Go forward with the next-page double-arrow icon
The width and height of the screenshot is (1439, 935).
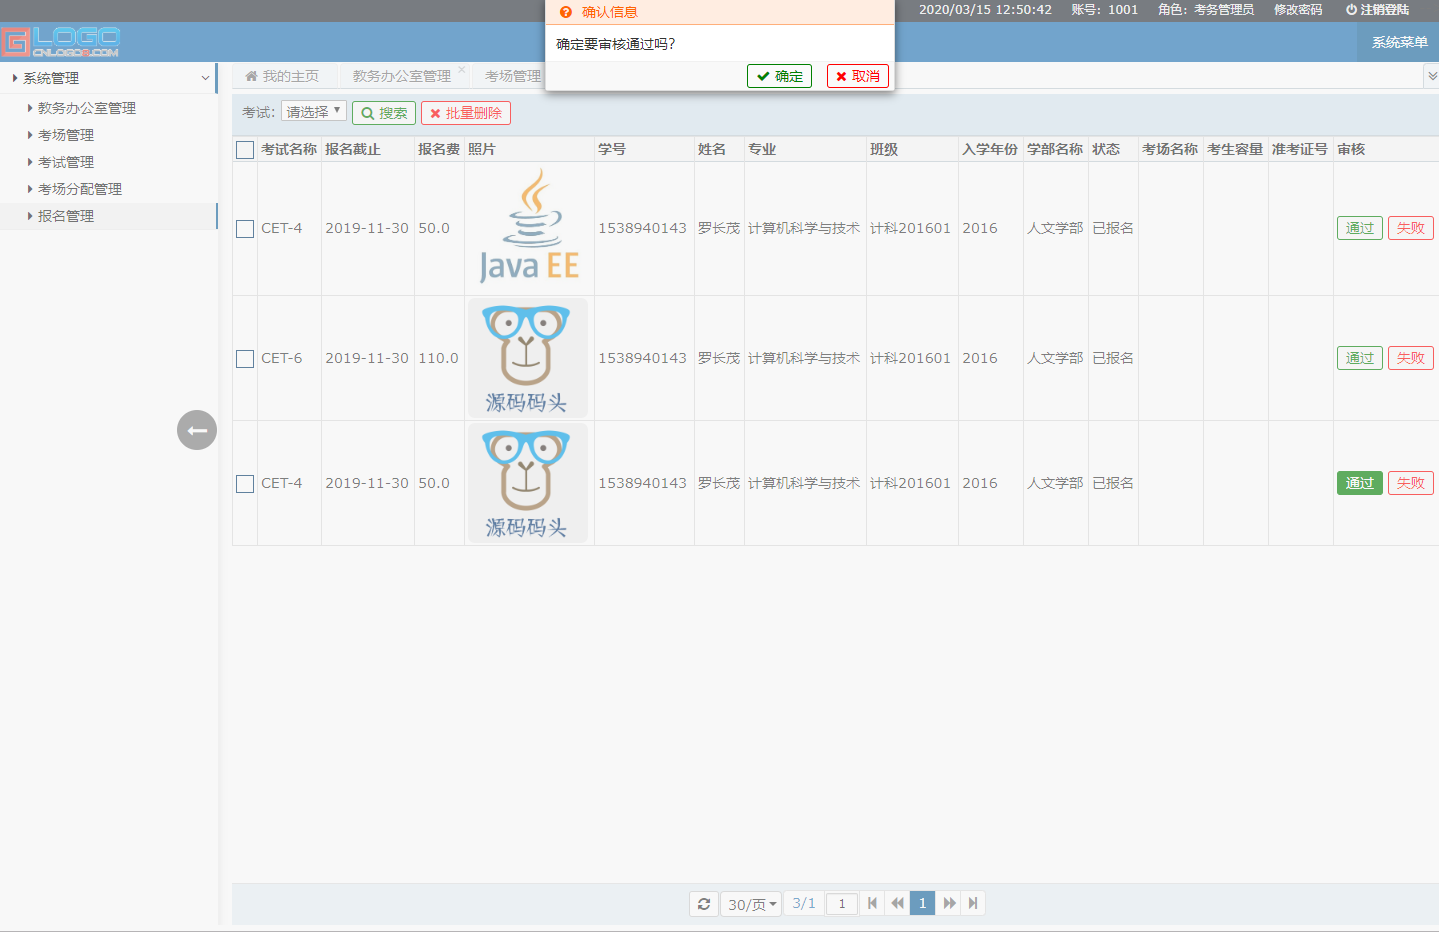pos(948,903)
